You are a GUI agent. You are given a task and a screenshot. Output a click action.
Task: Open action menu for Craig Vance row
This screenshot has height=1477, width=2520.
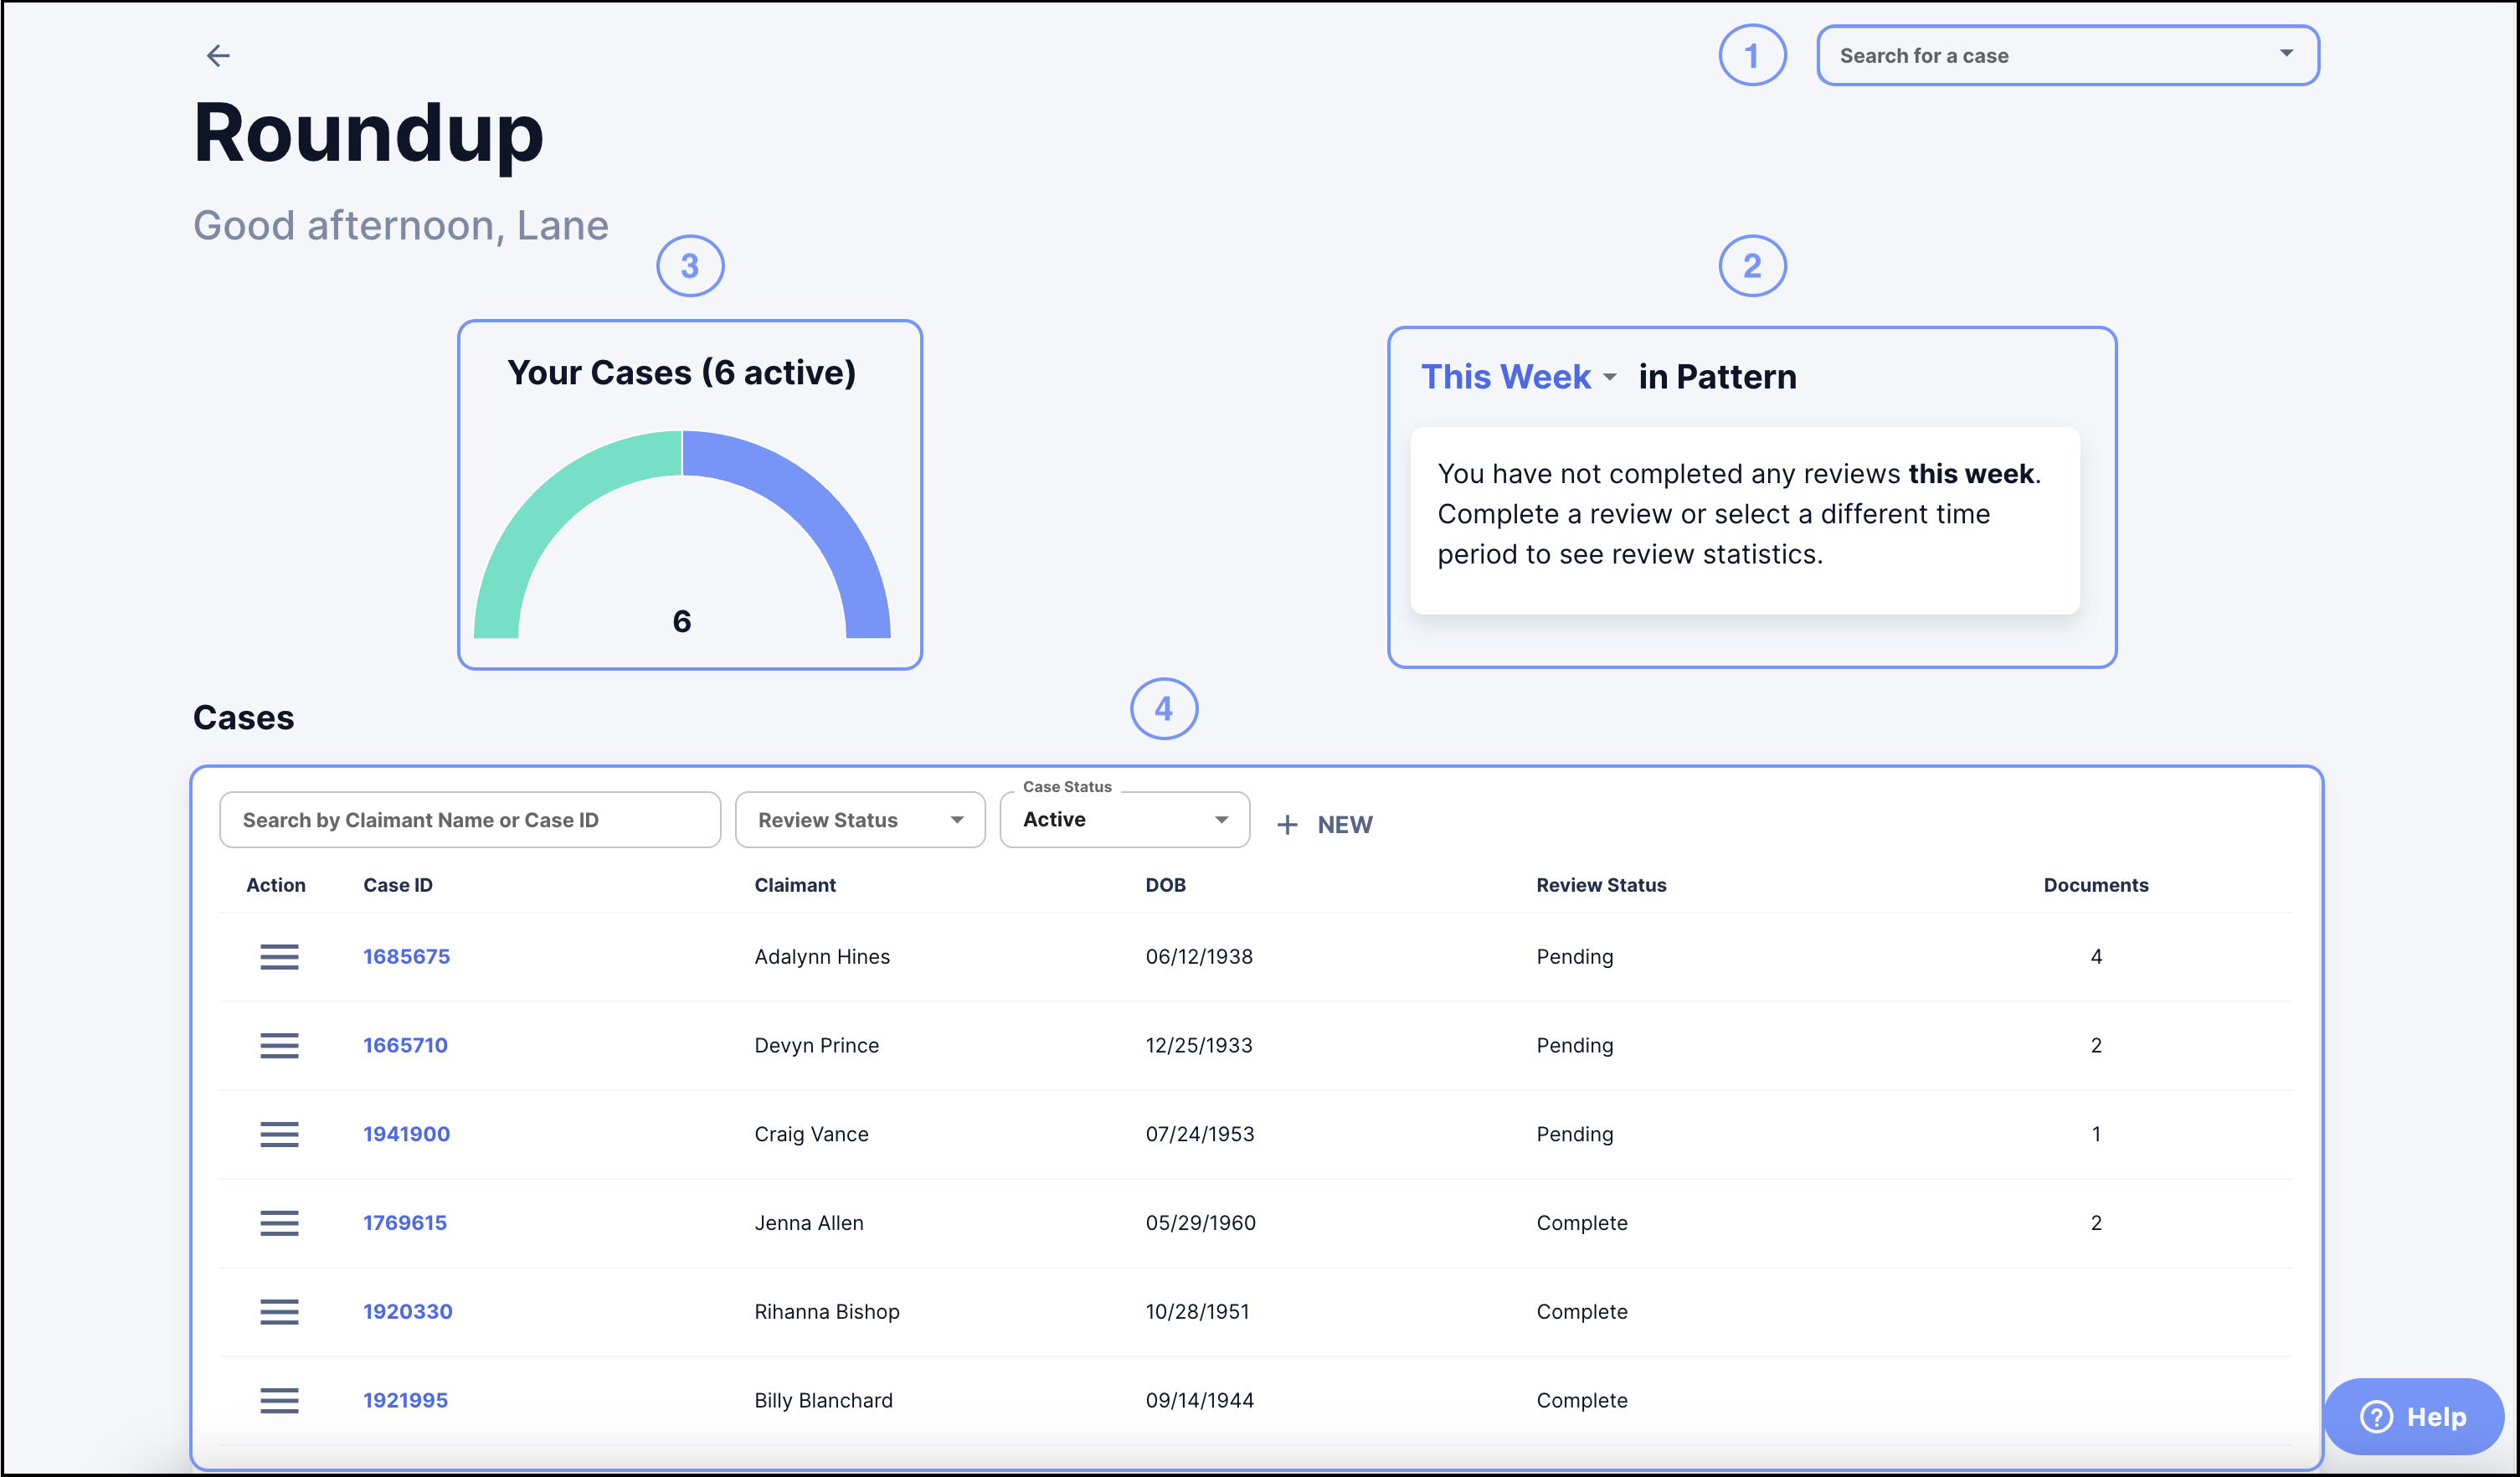coord(279,1134)
